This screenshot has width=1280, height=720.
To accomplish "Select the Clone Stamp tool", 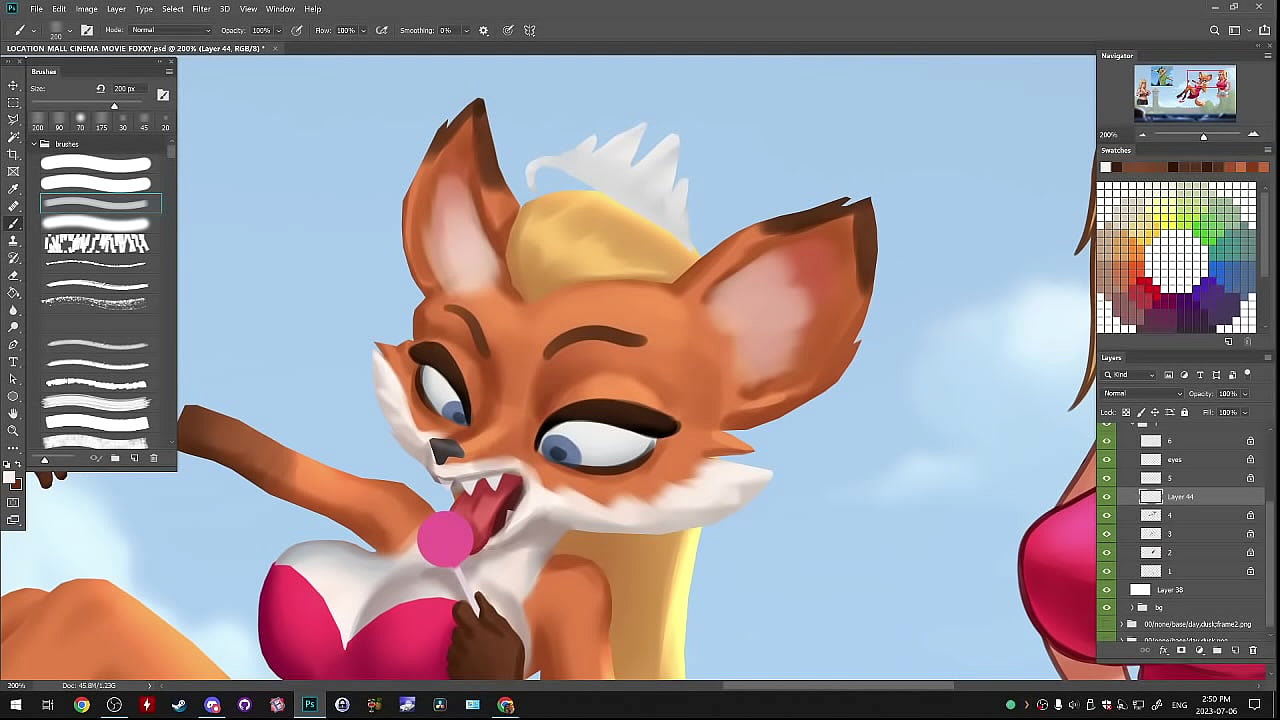I will [x=13, y=241].
